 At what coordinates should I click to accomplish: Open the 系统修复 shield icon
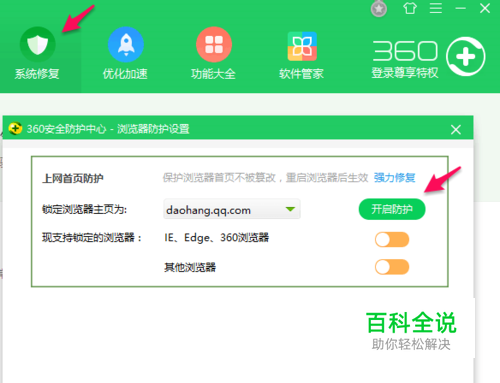(x=38, y=44)
